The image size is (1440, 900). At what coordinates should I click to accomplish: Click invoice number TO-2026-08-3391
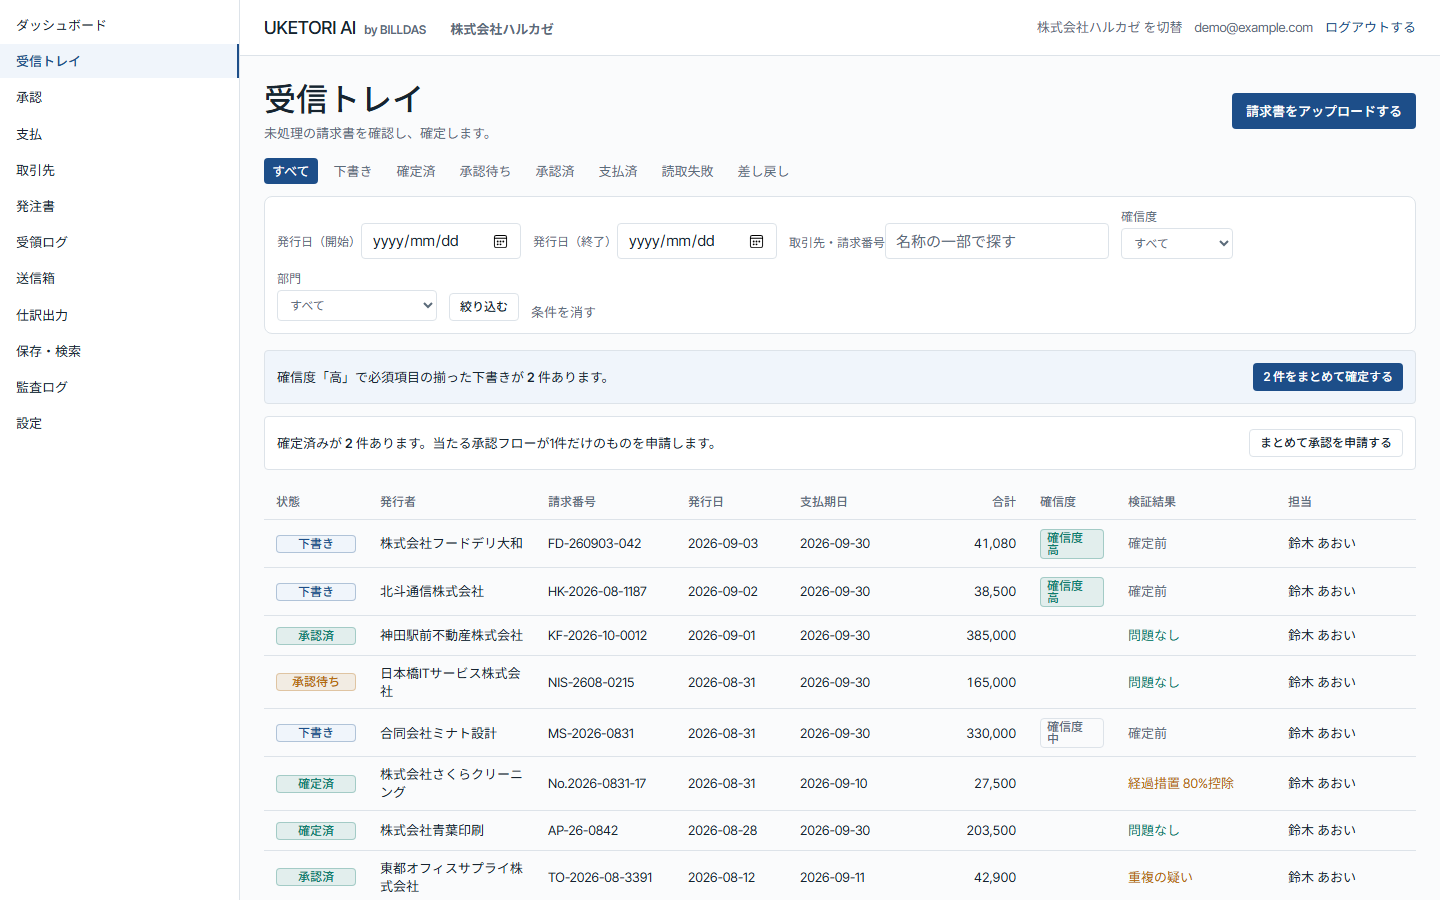click(600, 878)
